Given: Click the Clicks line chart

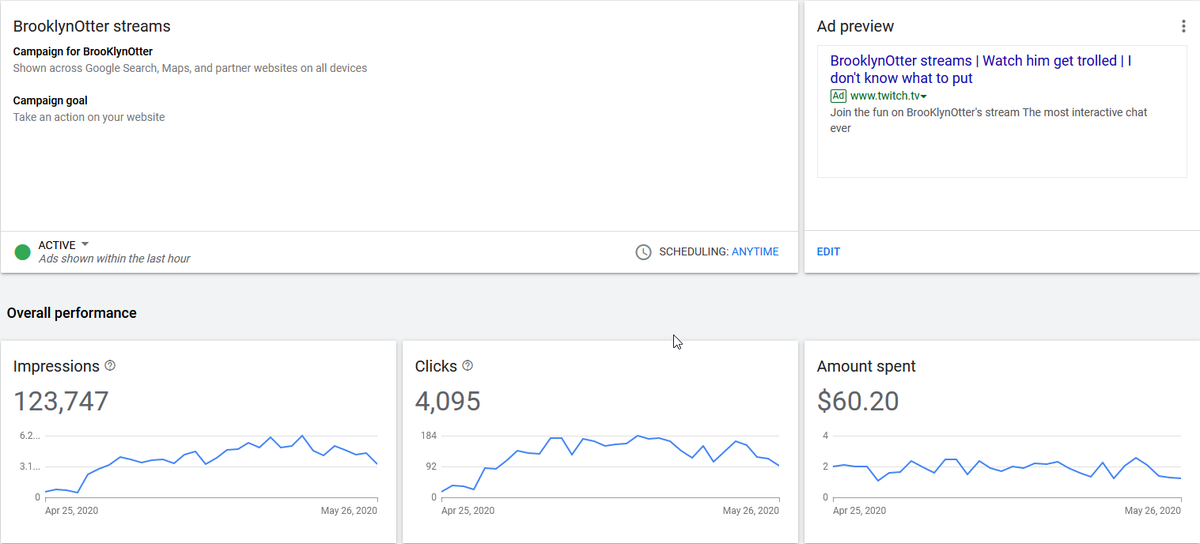Looking at the screenshot, I should click(x=611, y=466).
